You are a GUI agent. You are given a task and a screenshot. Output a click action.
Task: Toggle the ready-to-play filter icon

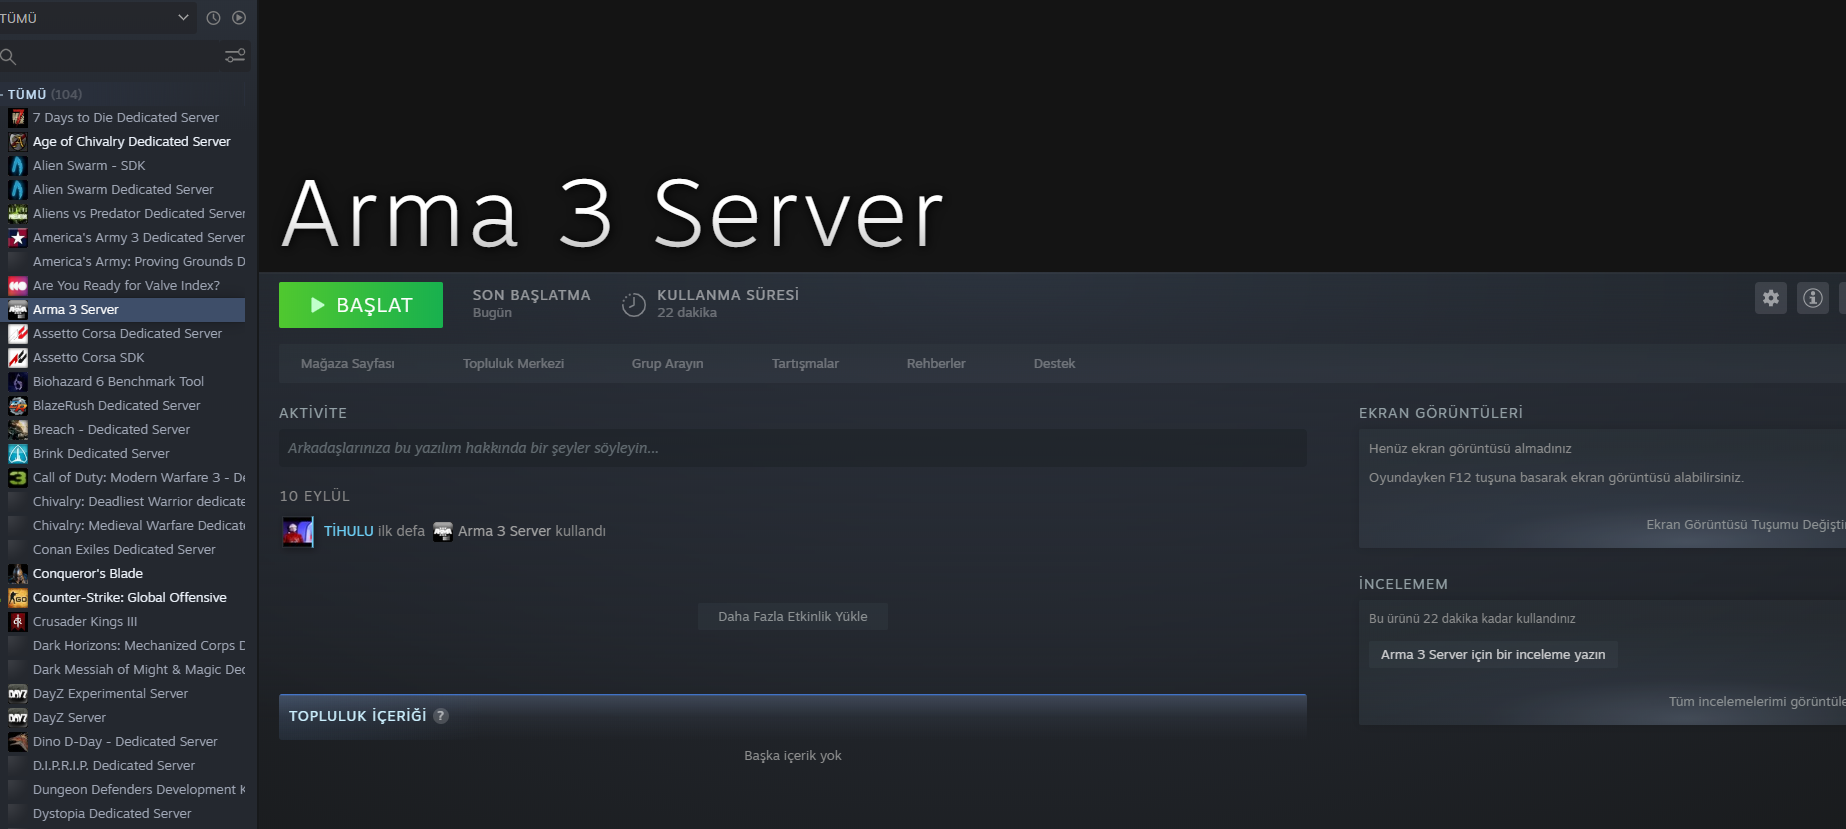[239, 18]
